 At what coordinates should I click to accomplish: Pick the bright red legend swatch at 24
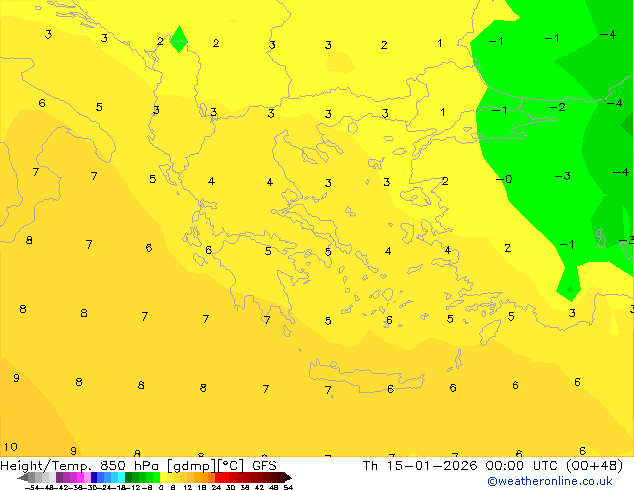(x=218, y=477)
